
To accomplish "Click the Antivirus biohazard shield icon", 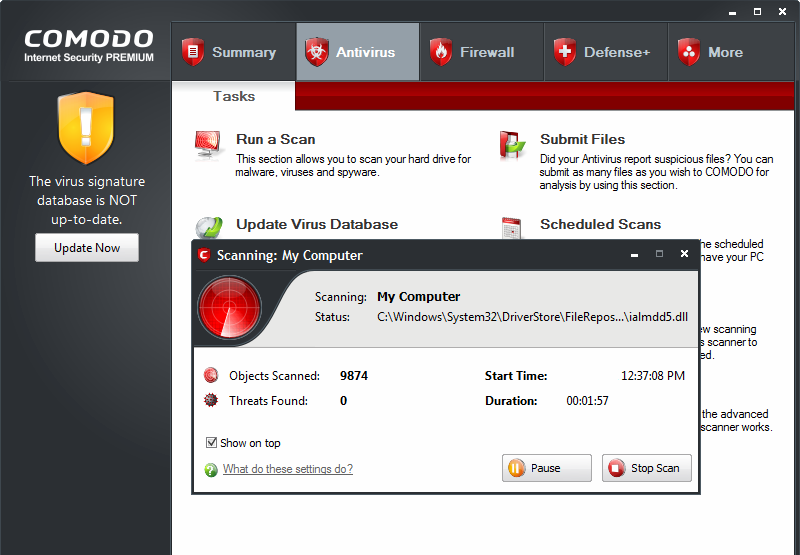I will coord(317,52).
